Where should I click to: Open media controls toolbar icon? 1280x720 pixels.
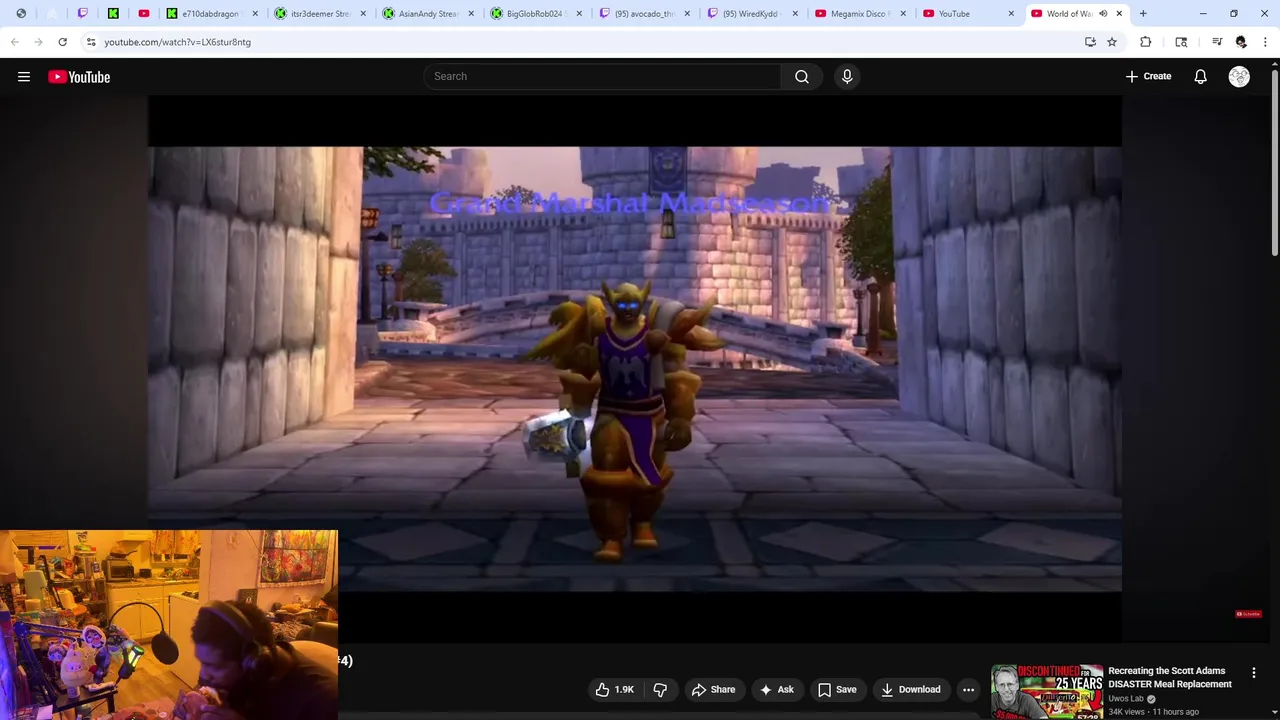pyautogui.click(x=1217, y=42)
